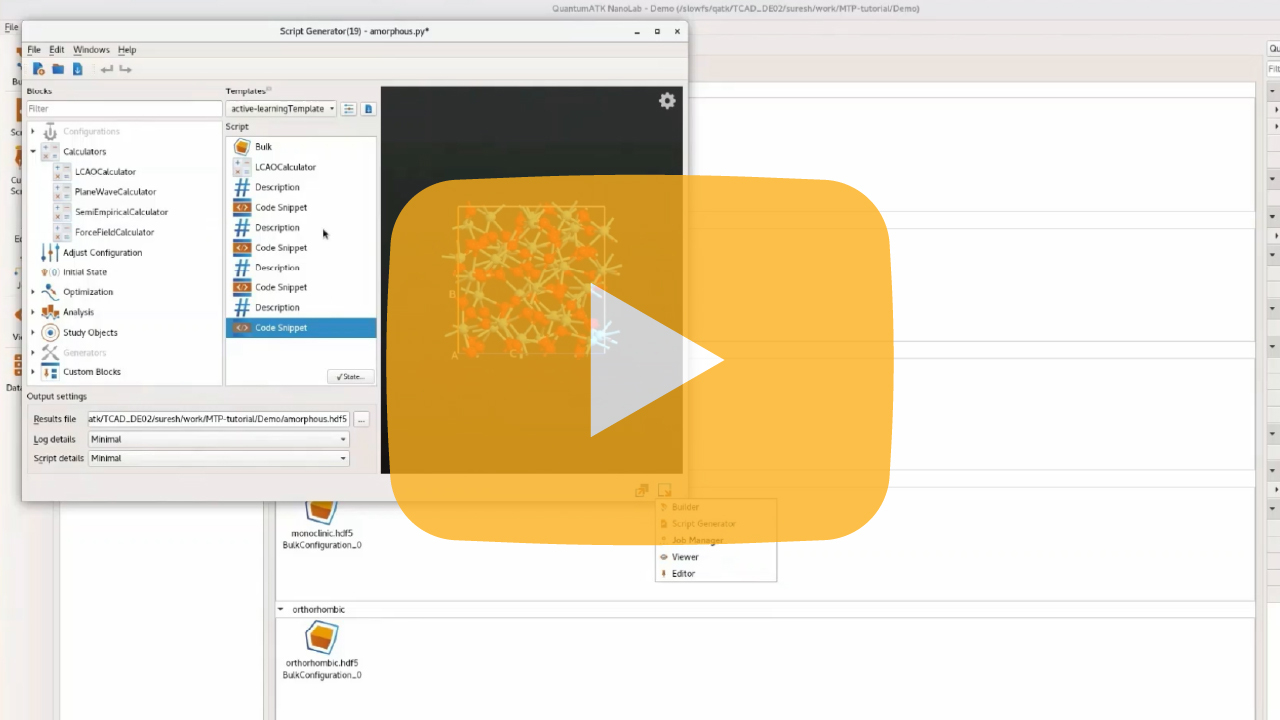
Task: Click the new script toolbar icon
Action: (x=38, y=69)
